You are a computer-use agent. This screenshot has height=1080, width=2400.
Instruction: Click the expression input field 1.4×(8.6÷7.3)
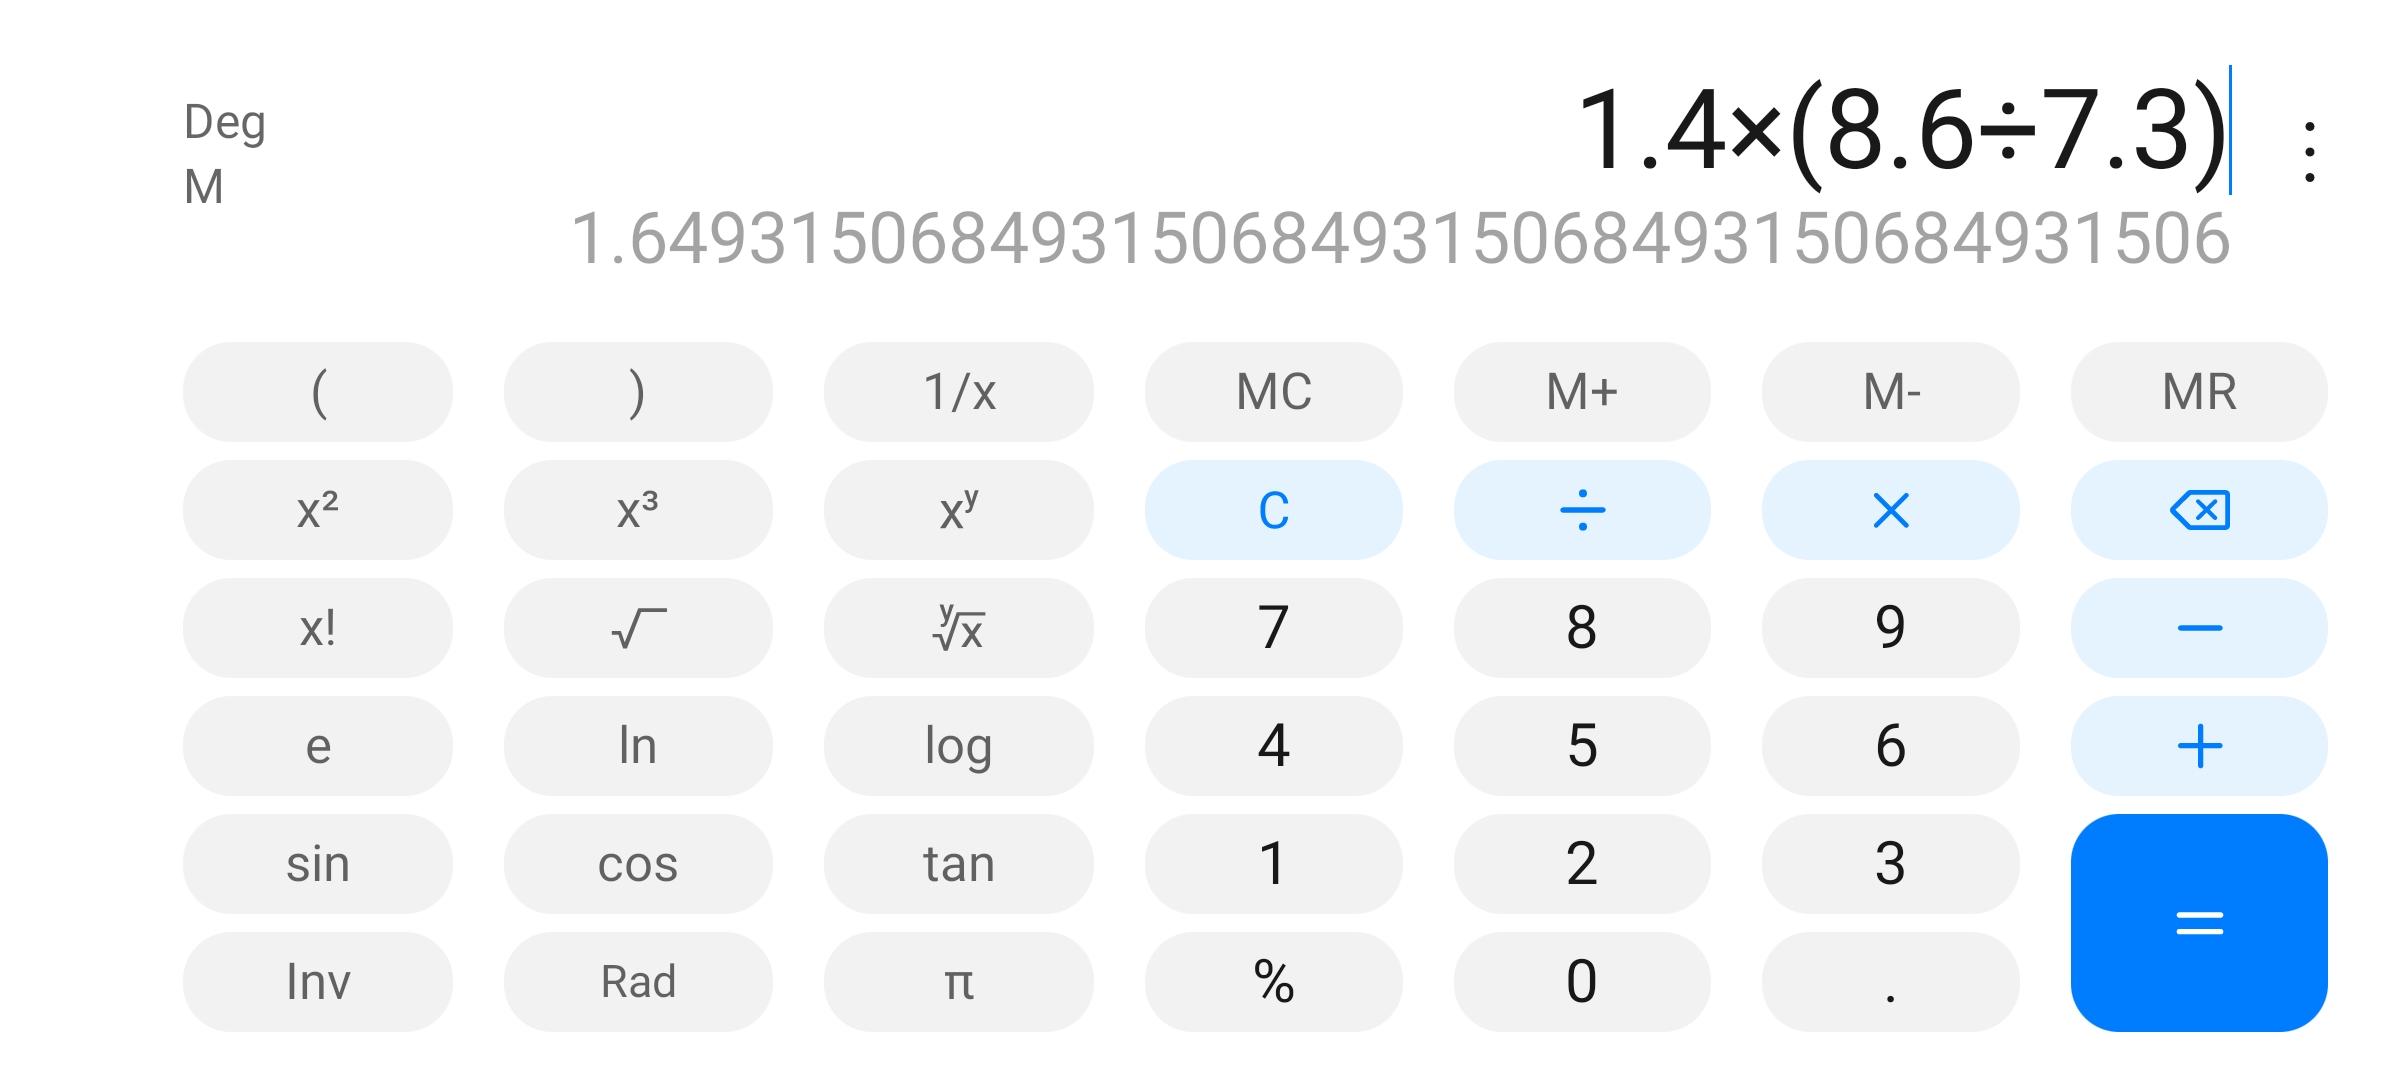pos(1903,131)
